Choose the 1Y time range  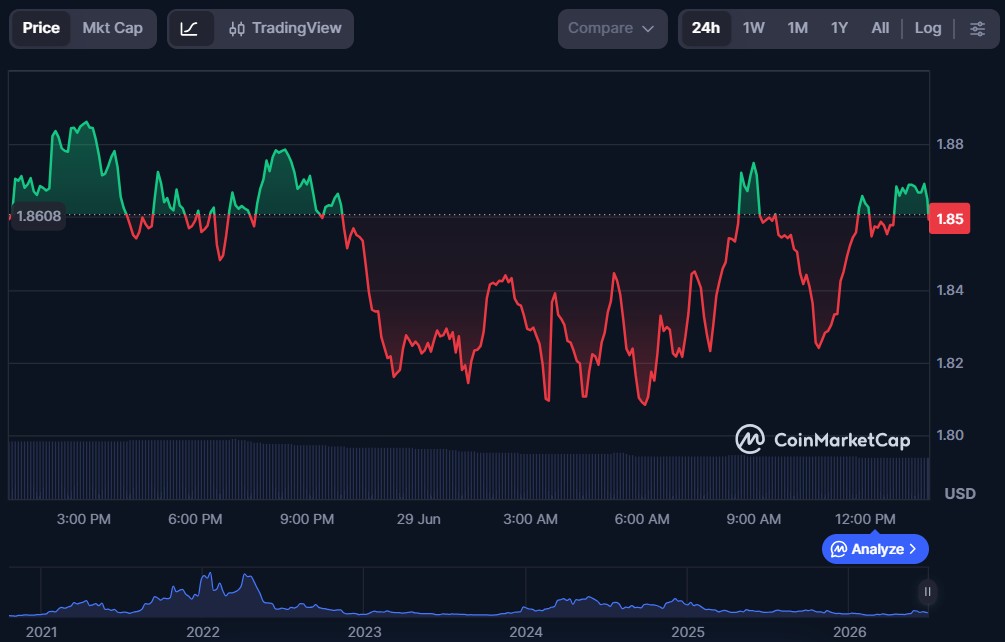coord(839,29)
